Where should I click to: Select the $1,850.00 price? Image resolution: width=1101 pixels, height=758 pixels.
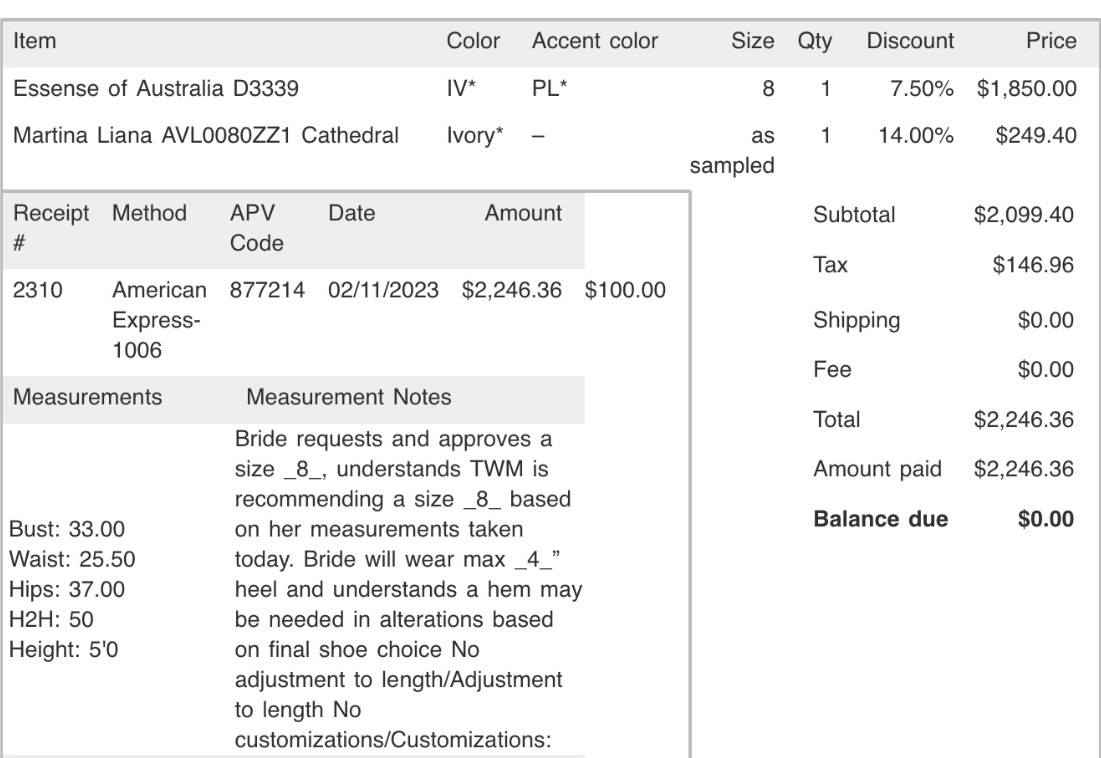pyautogui.click(x=1026, y=88)
